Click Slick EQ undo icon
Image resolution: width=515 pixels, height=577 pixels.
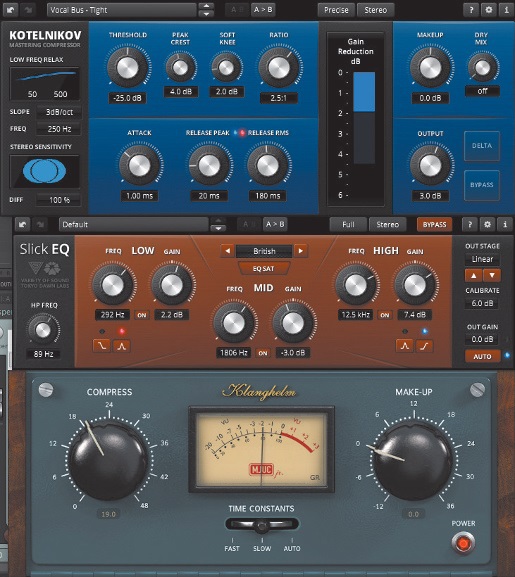pos(22,224)
